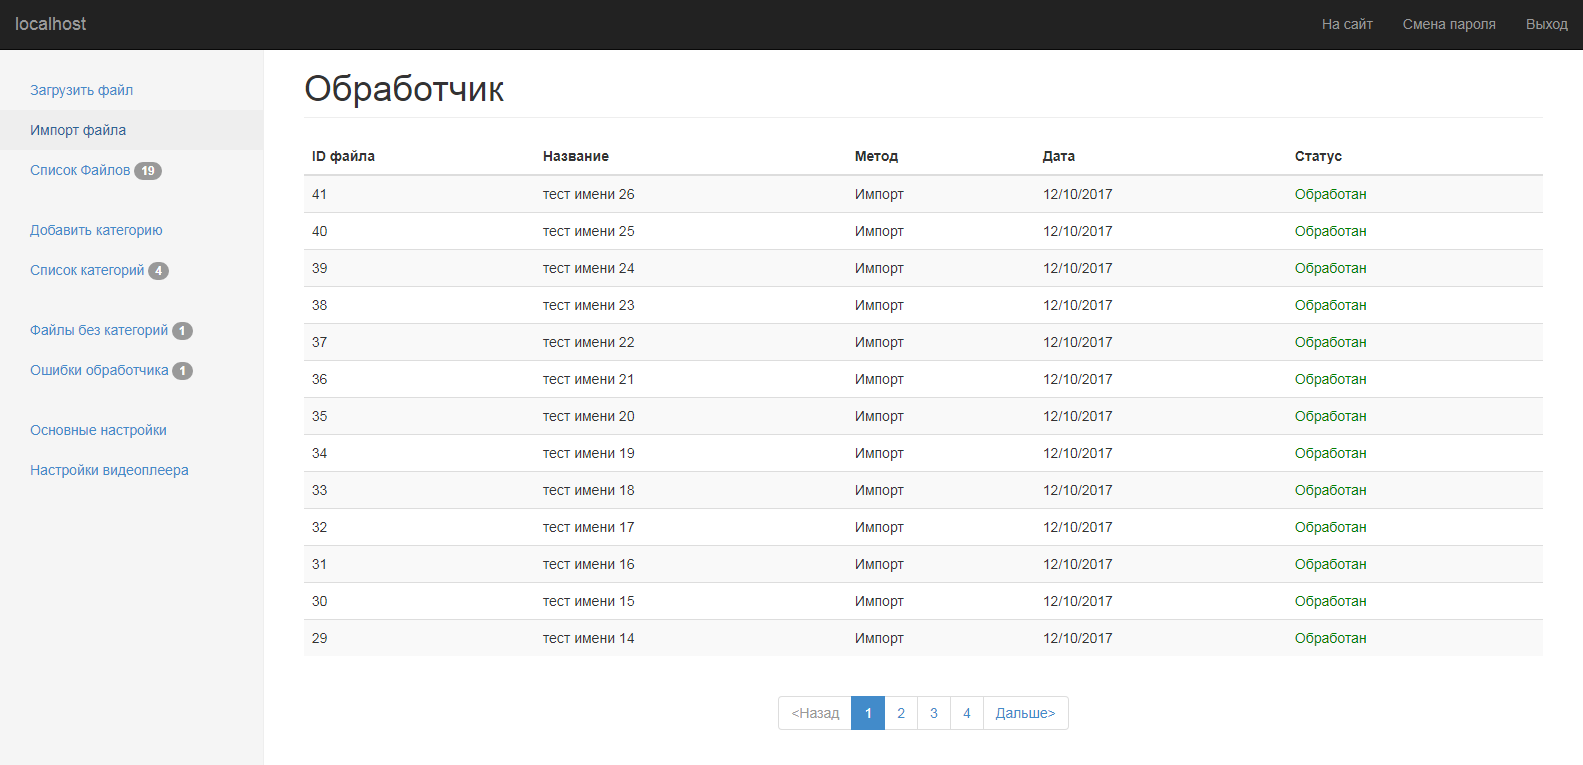Click file ID 30 cell
This screenshot has width=1583, height=765.
(320, 601)
